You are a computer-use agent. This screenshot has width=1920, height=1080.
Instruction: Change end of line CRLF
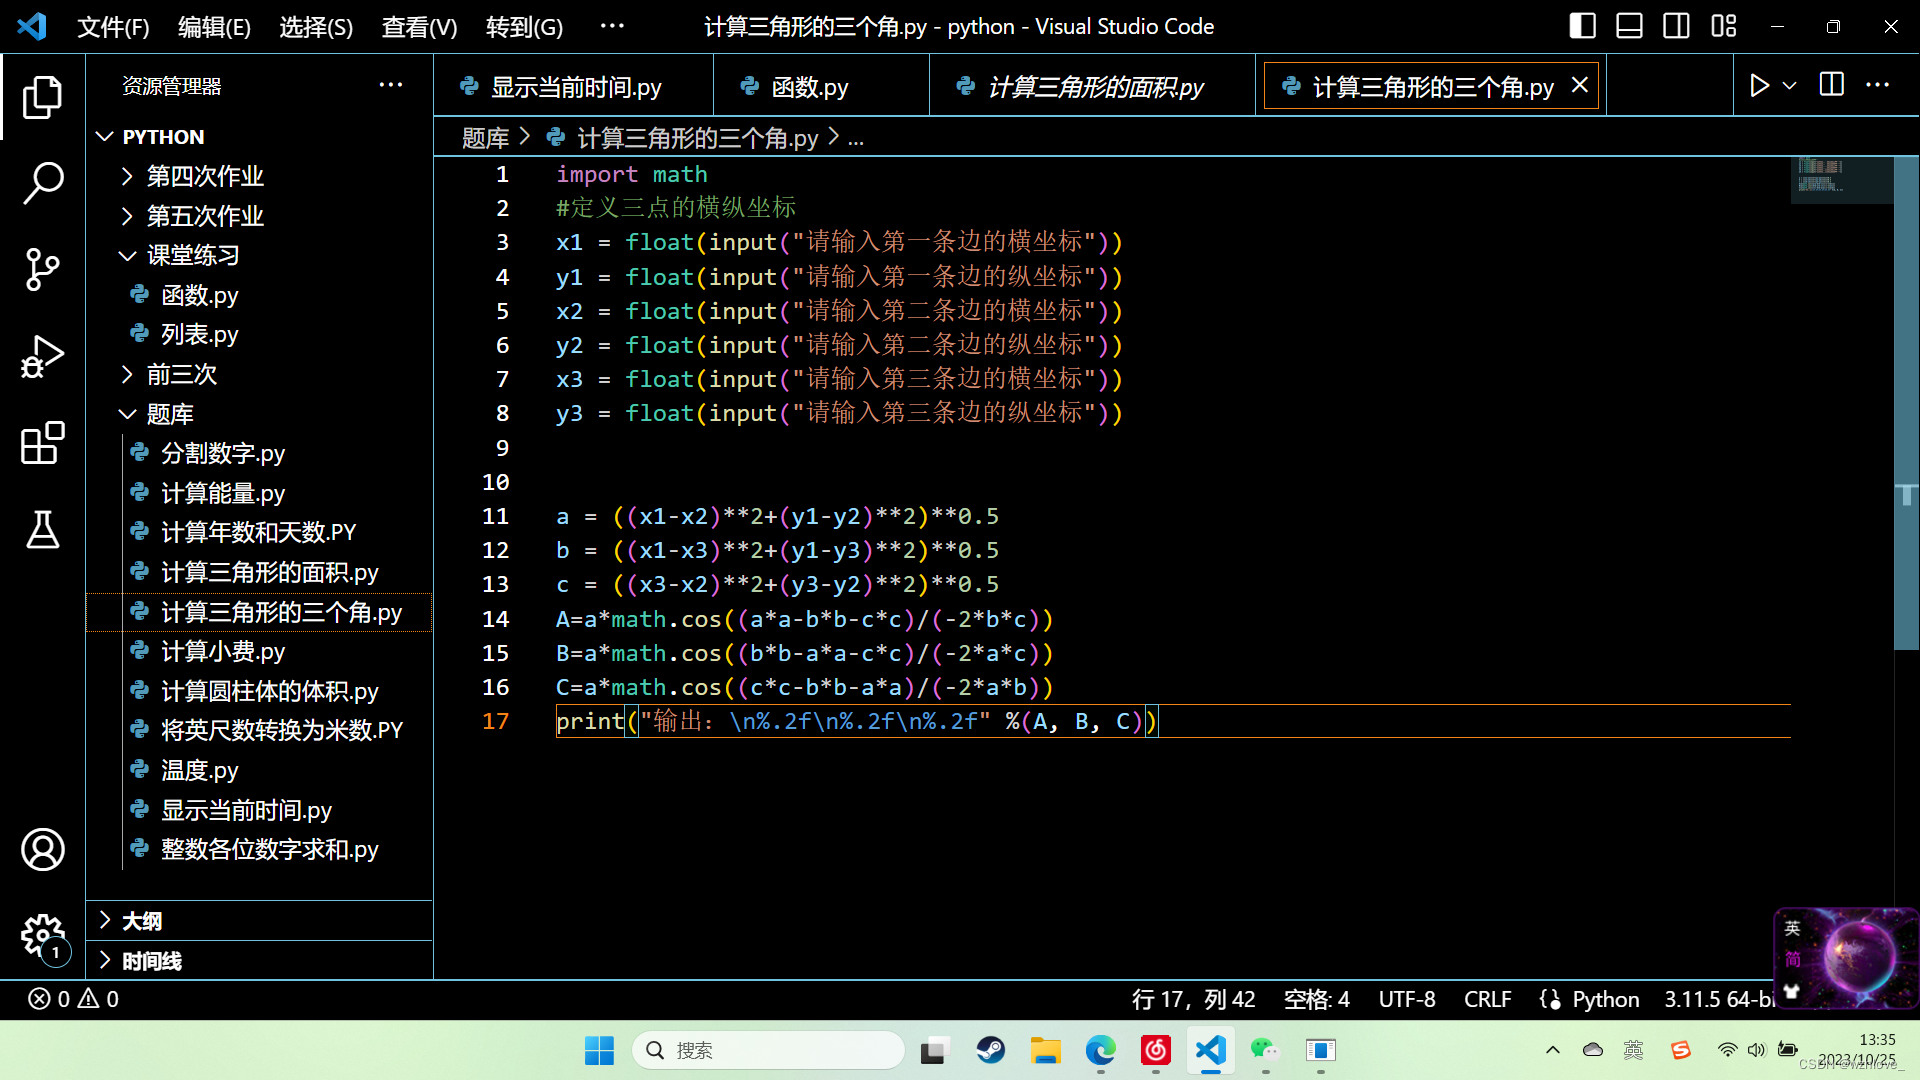click(x=1487, y=999)
